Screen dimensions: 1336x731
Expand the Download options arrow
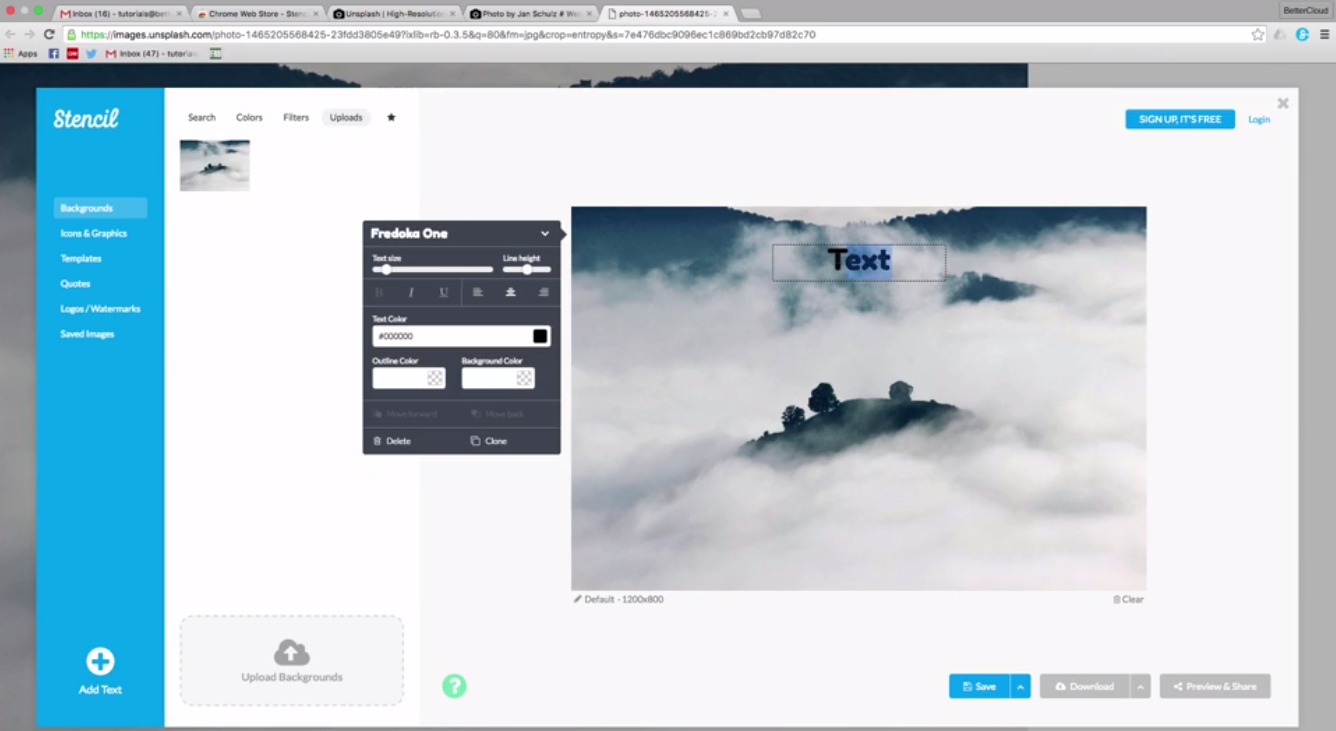point(1141,686)
